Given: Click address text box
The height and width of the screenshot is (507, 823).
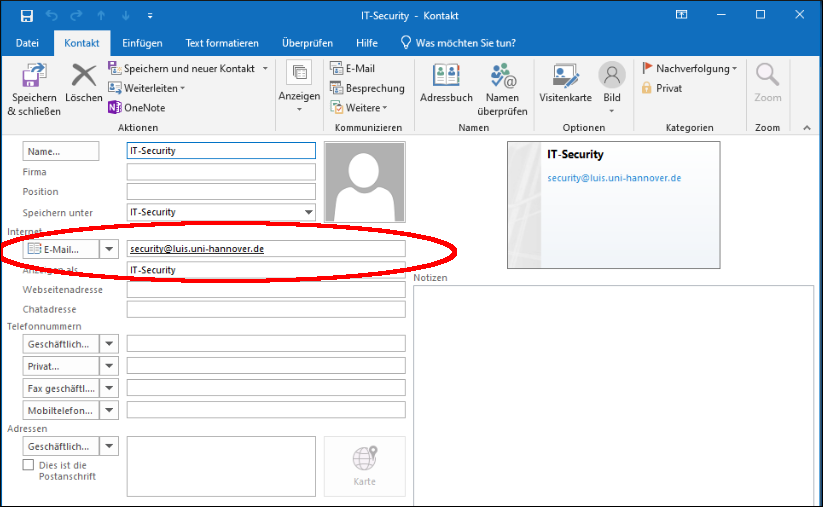Looking at the screenshot, I should [x=221, y=466].
